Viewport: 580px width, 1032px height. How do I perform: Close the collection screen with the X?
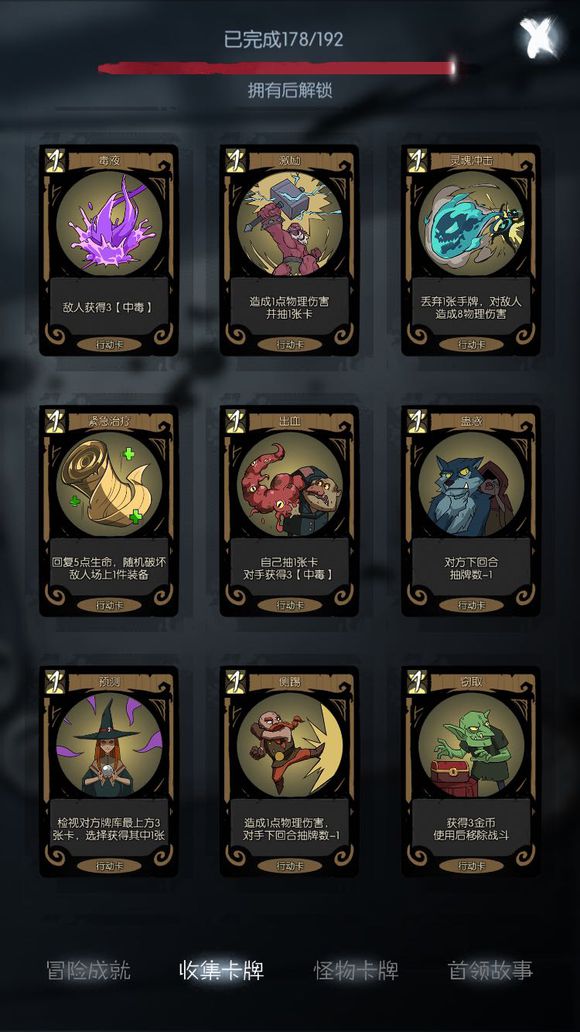pos(538,37)
